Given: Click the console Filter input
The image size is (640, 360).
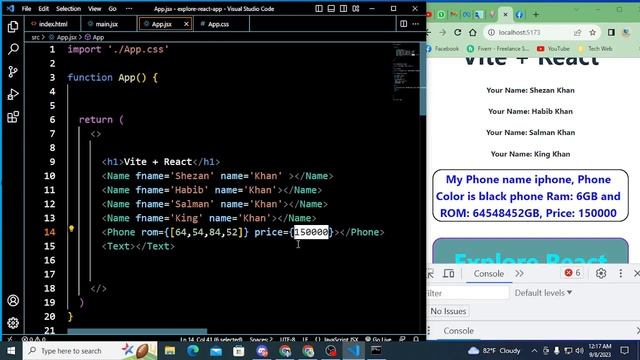Looking at the screenshot, I should (x=467, y=293).
